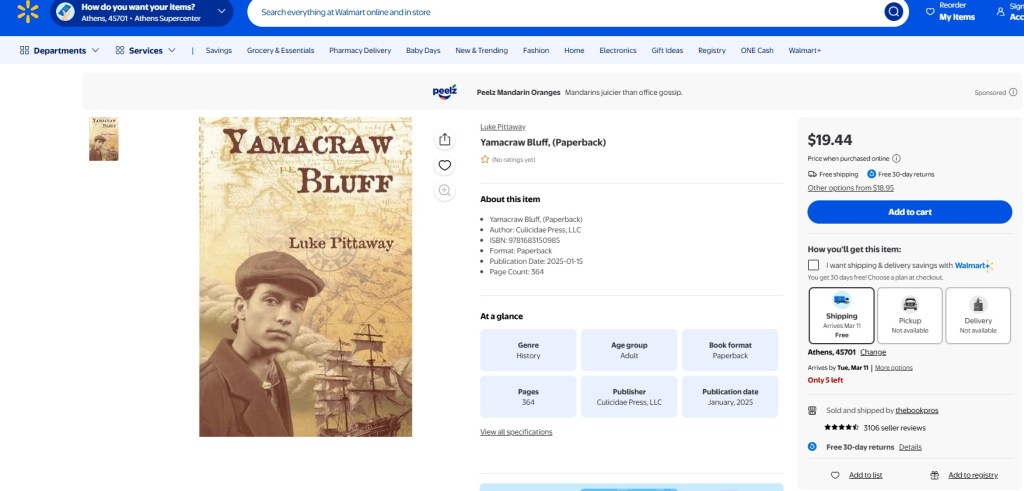Open the View all specifications link
1024x491 pixels.
coord(516,432)
